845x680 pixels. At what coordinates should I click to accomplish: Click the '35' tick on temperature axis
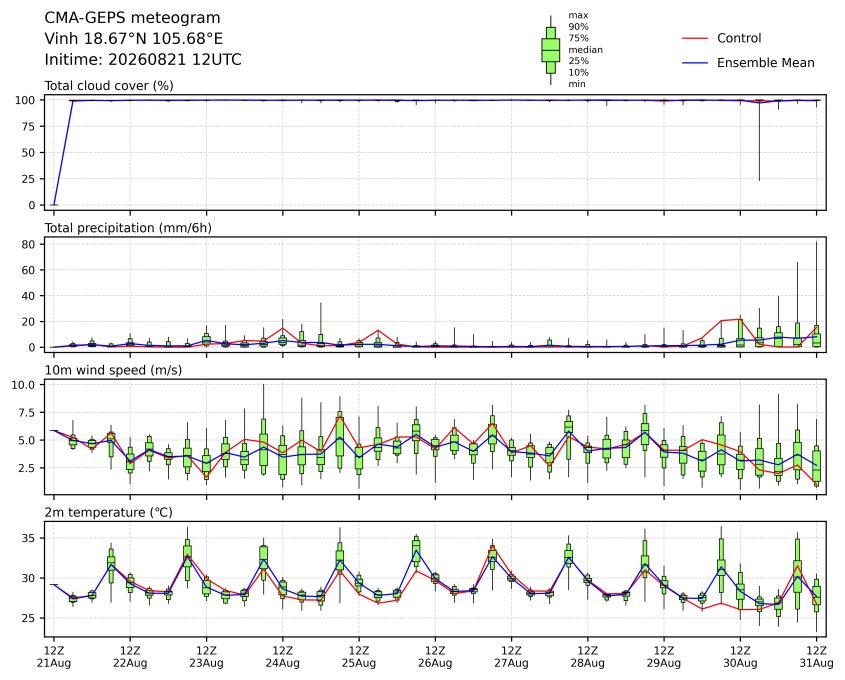point(29,538)
